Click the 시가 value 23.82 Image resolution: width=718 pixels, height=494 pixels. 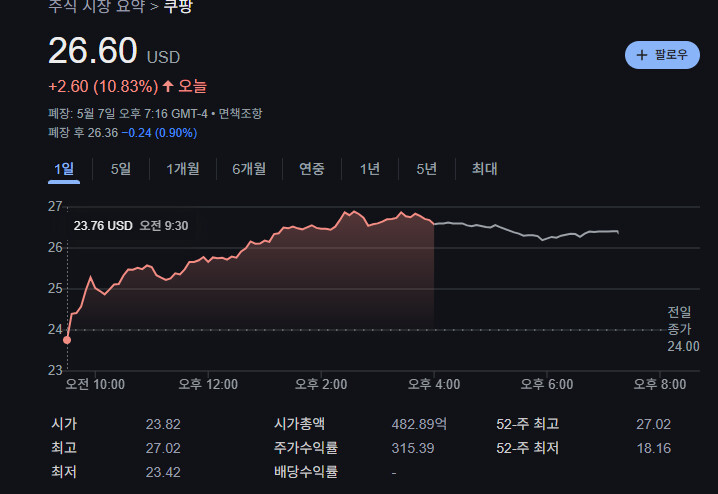pyautogui.click(x=163, y=424)
